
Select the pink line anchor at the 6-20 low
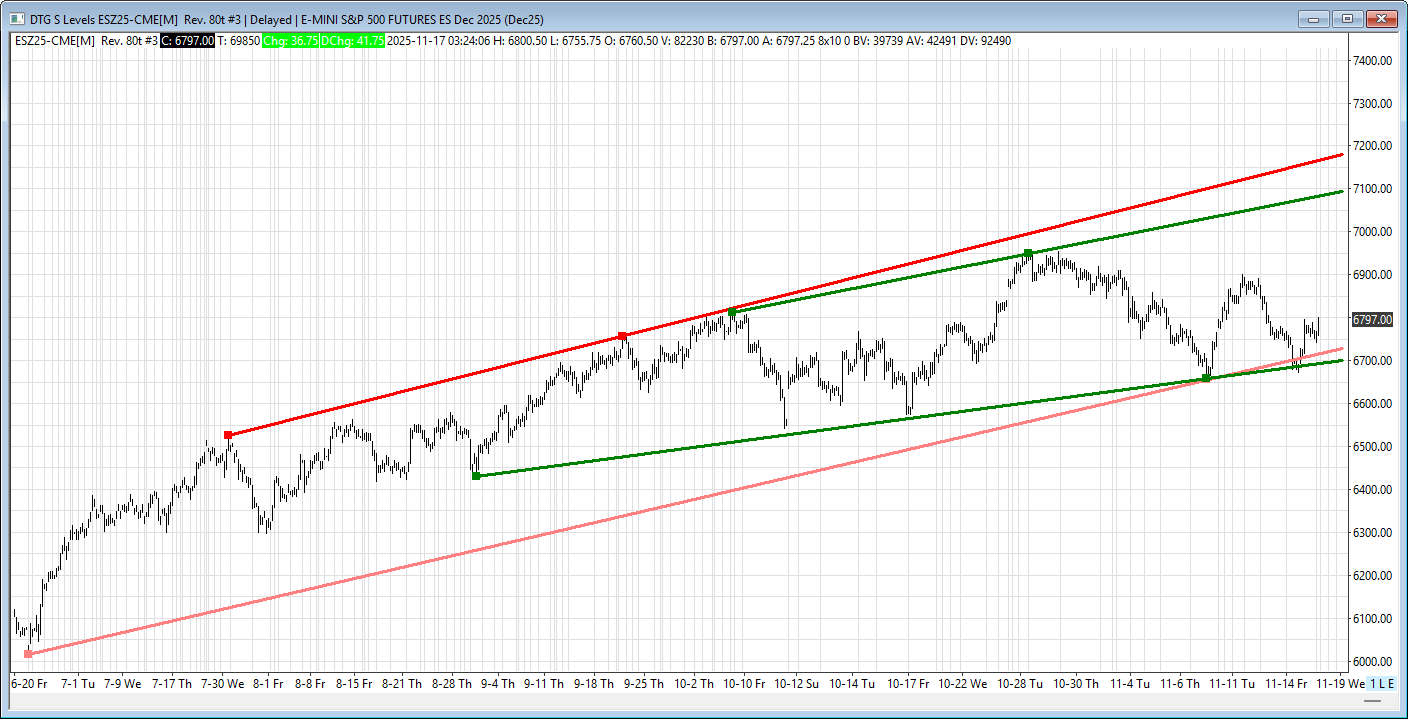click(28, 654)
